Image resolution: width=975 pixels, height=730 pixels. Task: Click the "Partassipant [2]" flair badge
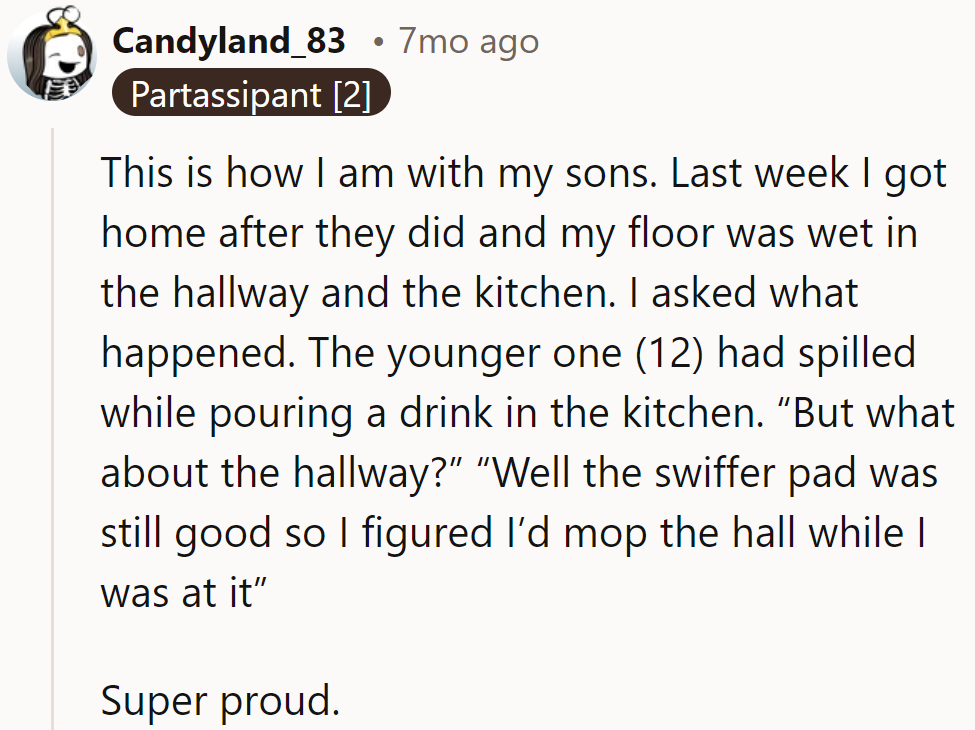pos(250,95)
